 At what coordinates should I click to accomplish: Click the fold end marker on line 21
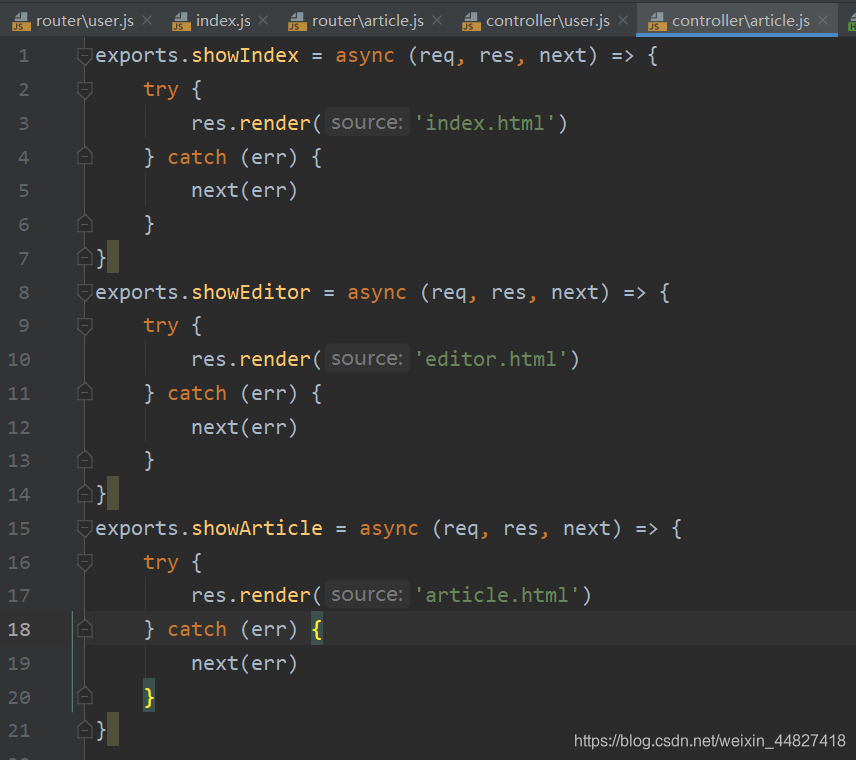point(85,730)
